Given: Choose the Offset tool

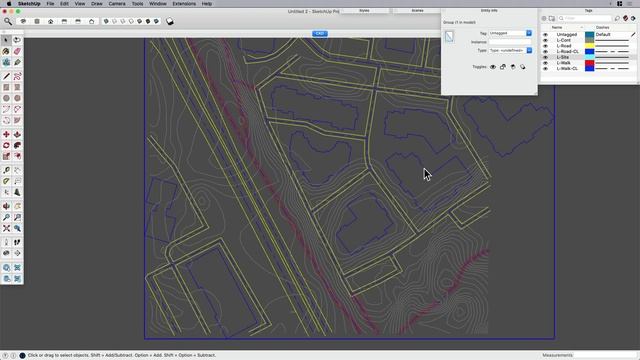Looking at the screenshot, I should 17,156.
